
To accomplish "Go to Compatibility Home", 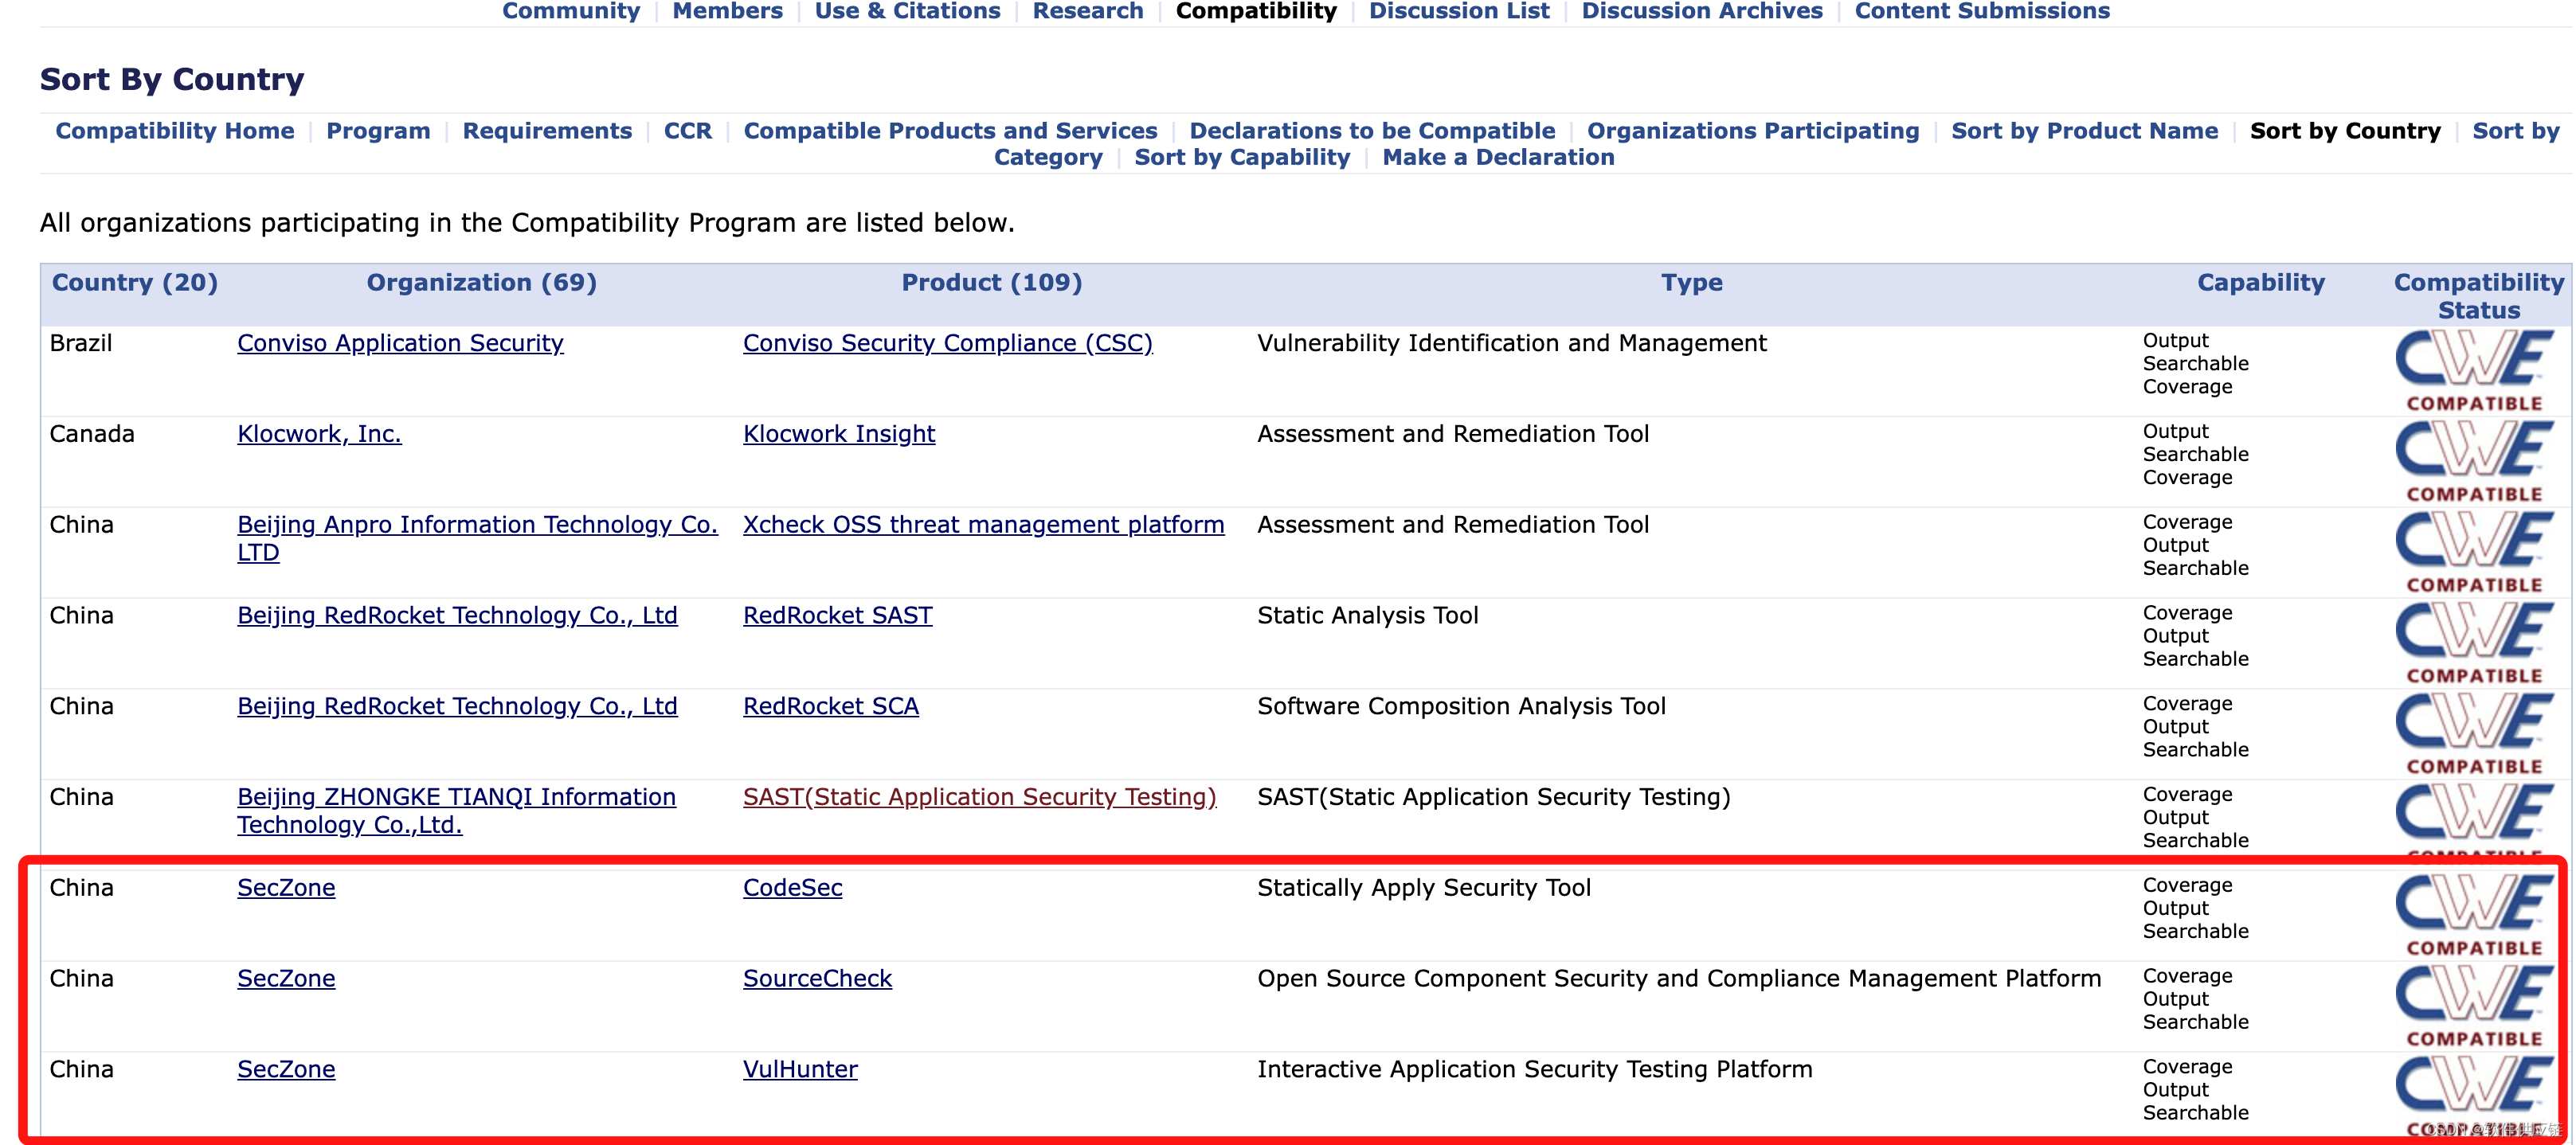I will [x=175, y=131].
